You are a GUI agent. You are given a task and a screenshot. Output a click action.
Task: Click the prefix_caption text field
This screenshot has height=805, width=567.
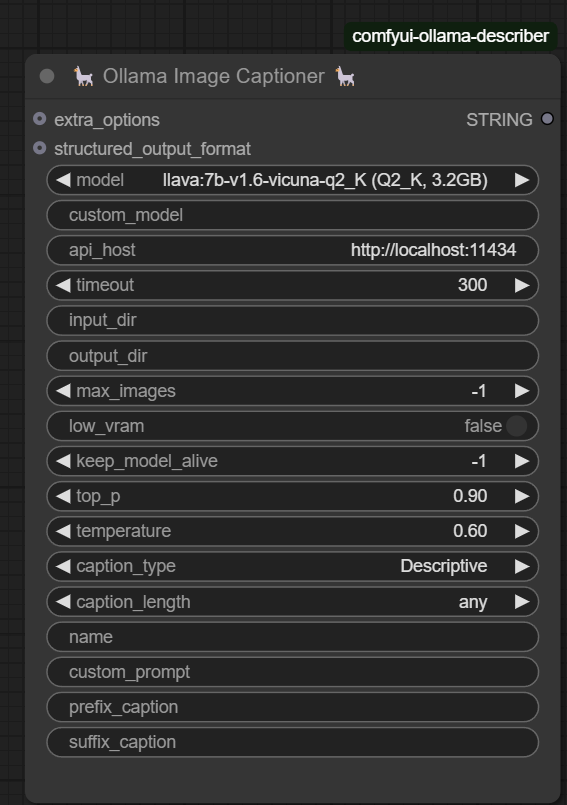(293, 707)
